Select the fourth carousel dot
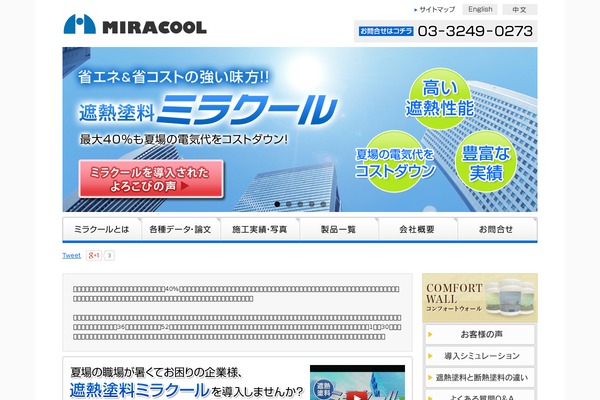Viewport: 600px width, 400px height. (x=312, y=204)
